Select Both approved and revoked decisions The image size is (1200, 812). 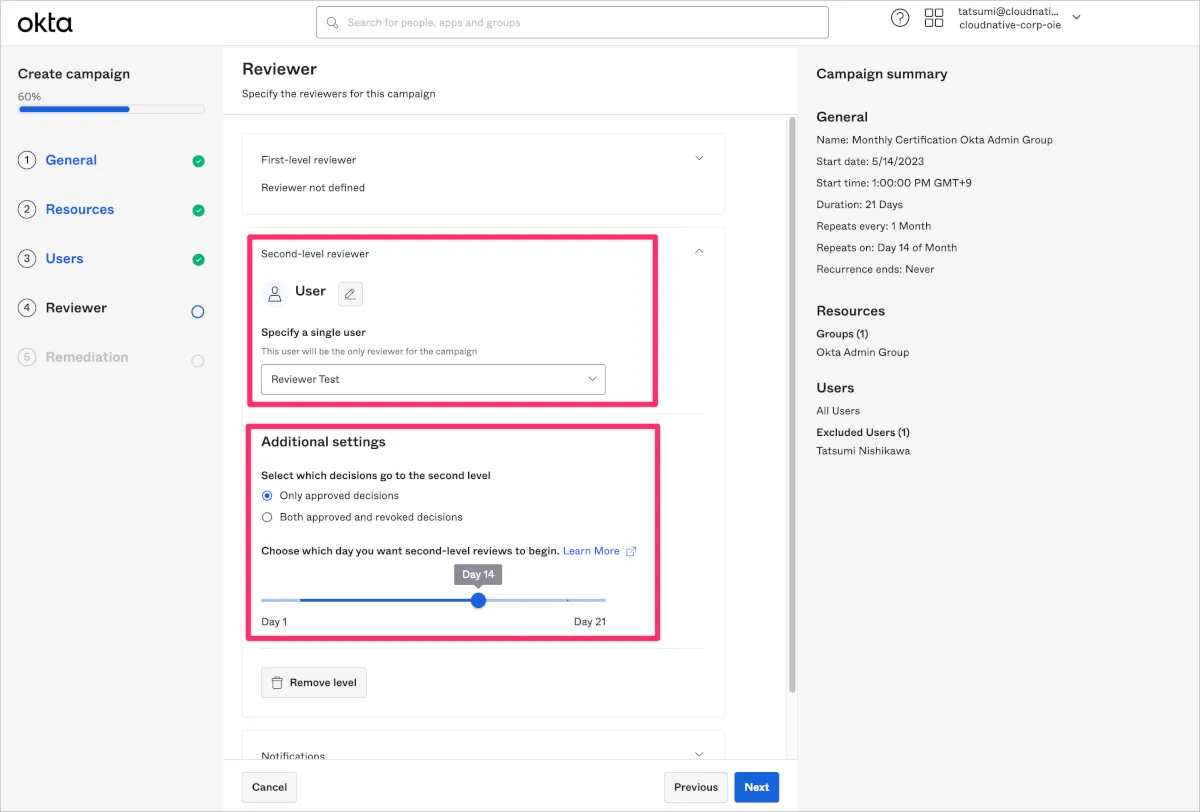click(267, 517)
